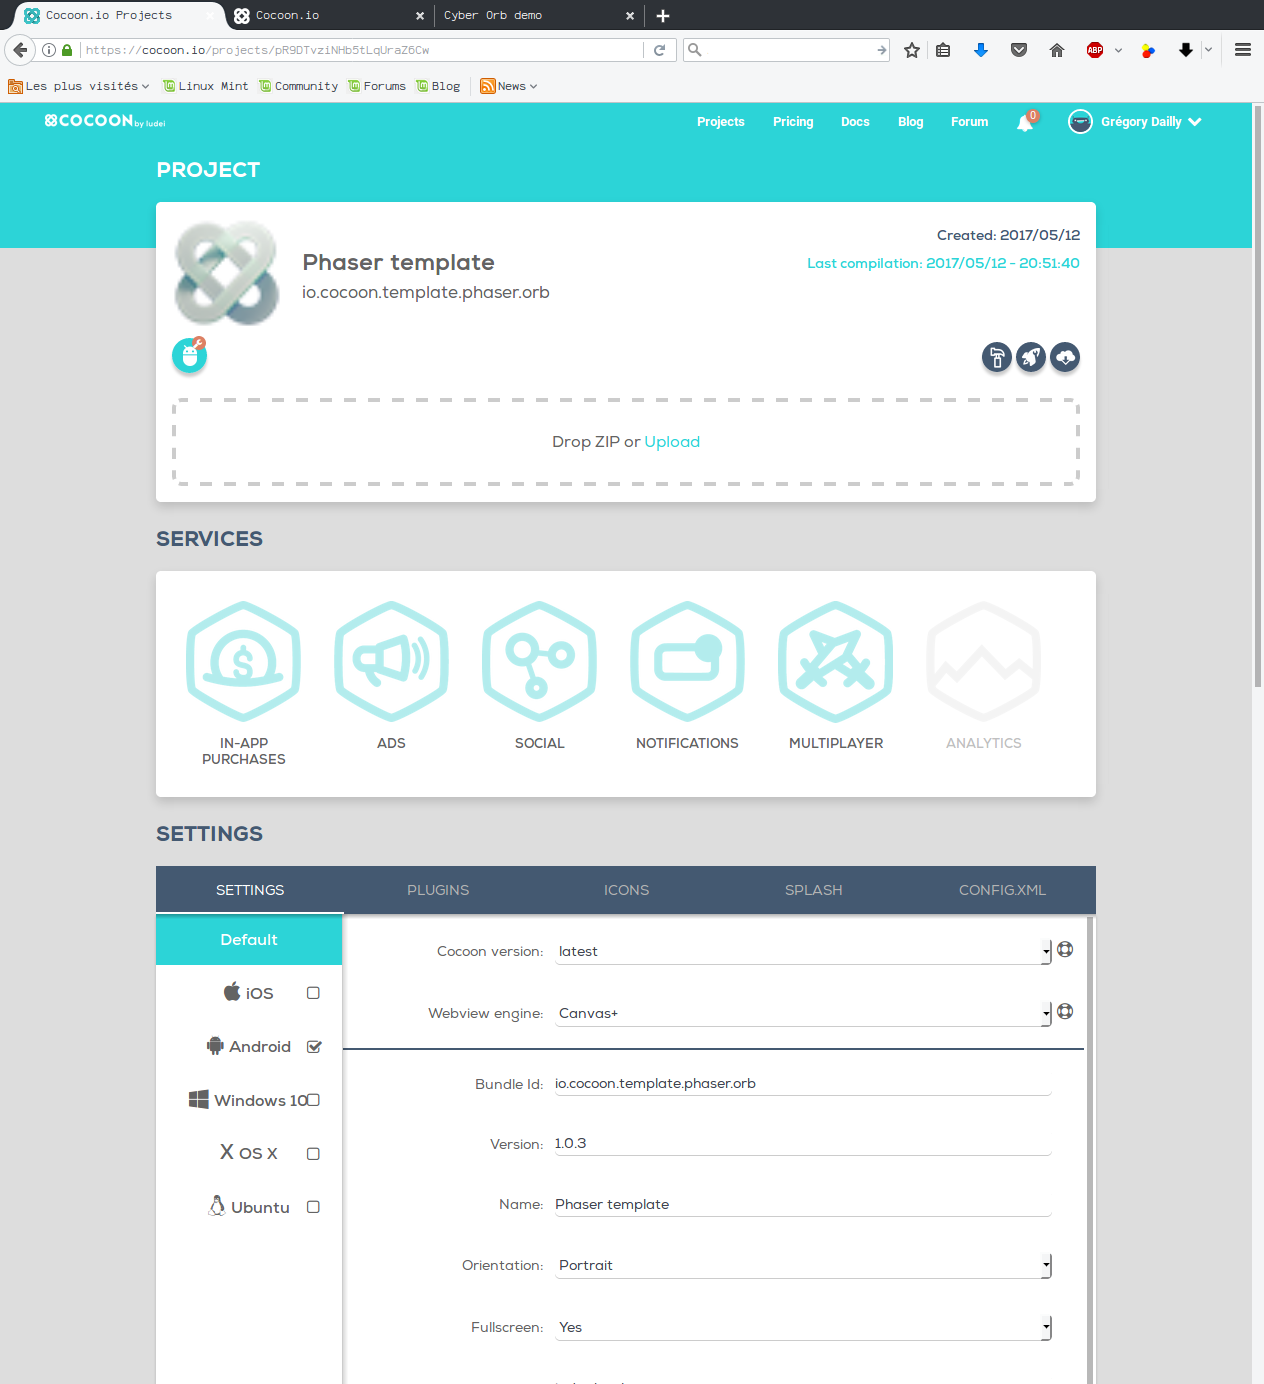Click the Cocoon logo in header

pos(104,121)
